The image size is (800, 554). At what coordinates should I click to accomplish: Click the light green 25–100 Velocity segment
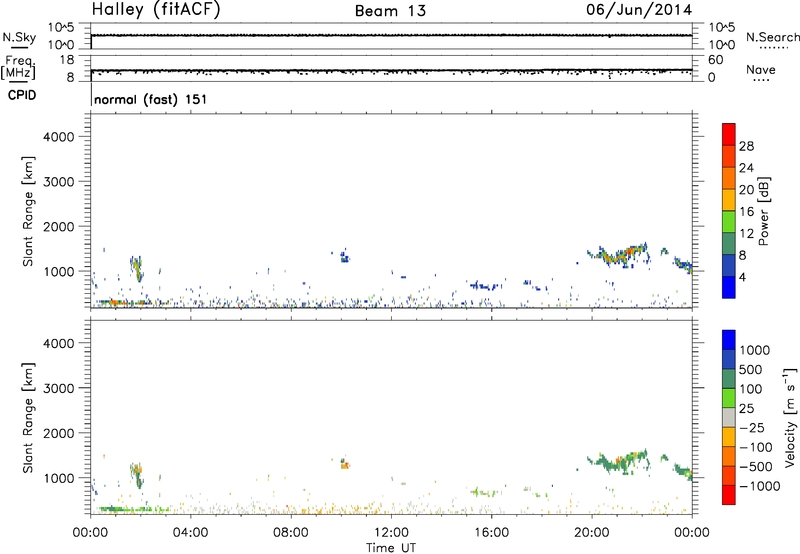pyautogui.click(x=729, y=398)
